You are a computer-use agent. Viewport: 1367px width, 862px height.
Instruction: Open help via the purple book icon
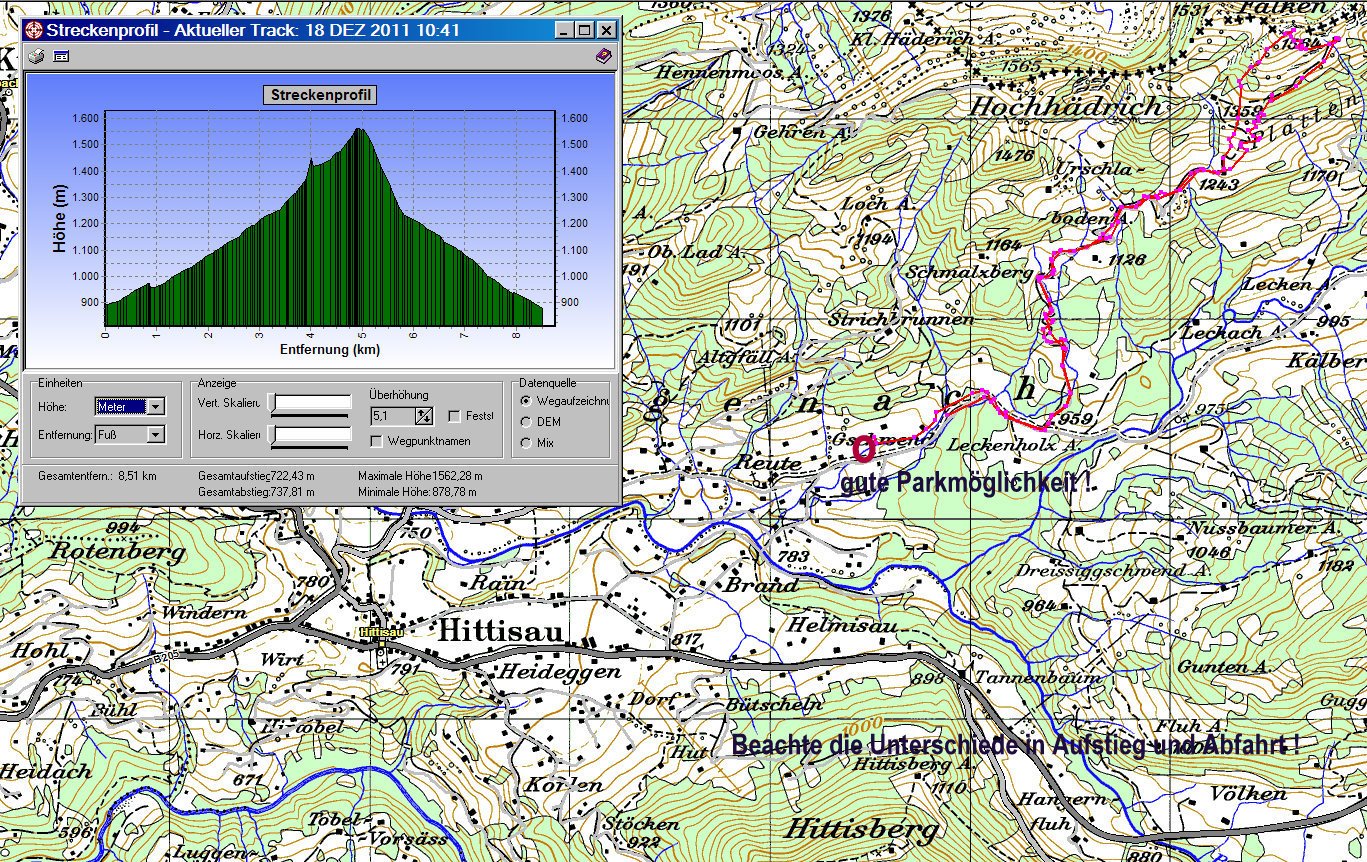pos(603,57)
